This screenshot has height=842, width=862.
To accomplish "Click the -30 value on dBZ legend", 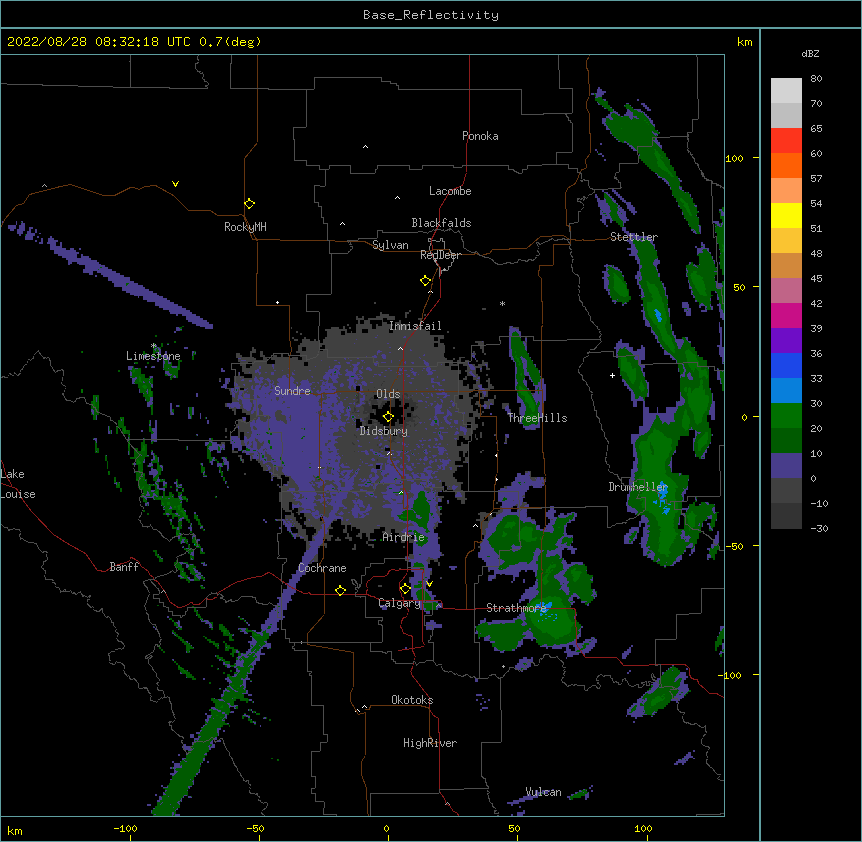I will (x=819, y=529).
